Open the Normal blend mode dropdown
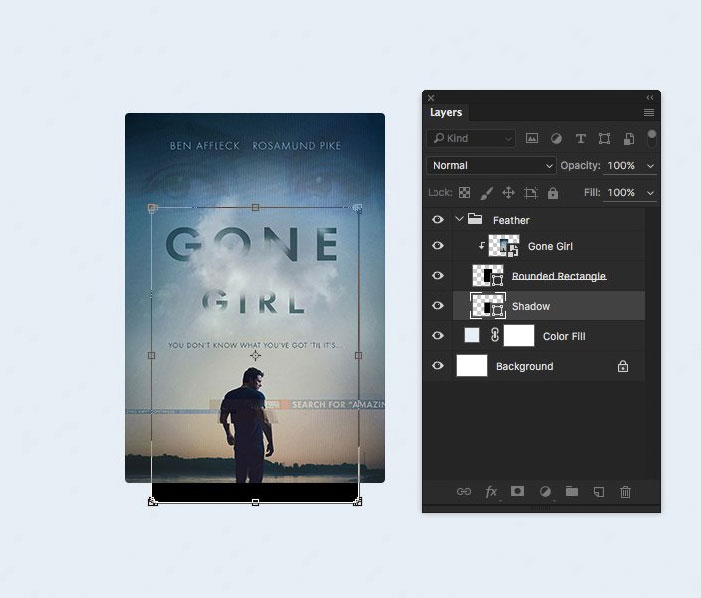The width and height of the screenshot is (701, 598). tap(491, 165)
